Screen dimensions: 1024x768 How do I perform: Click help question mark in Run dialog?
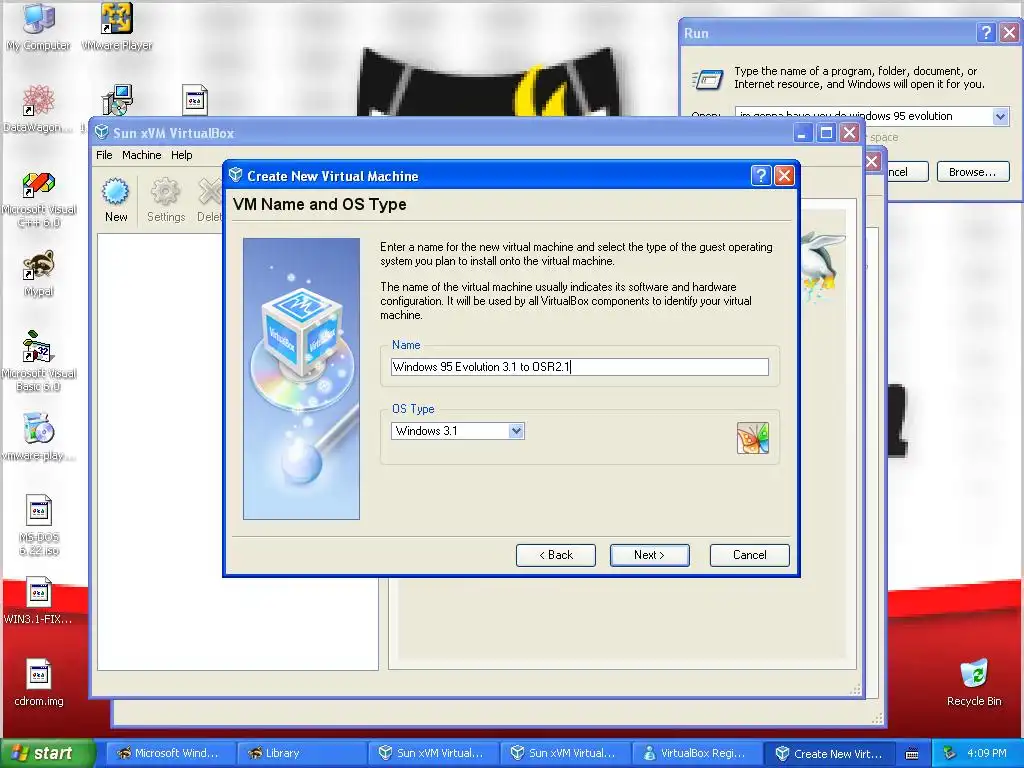coord(986,33)
